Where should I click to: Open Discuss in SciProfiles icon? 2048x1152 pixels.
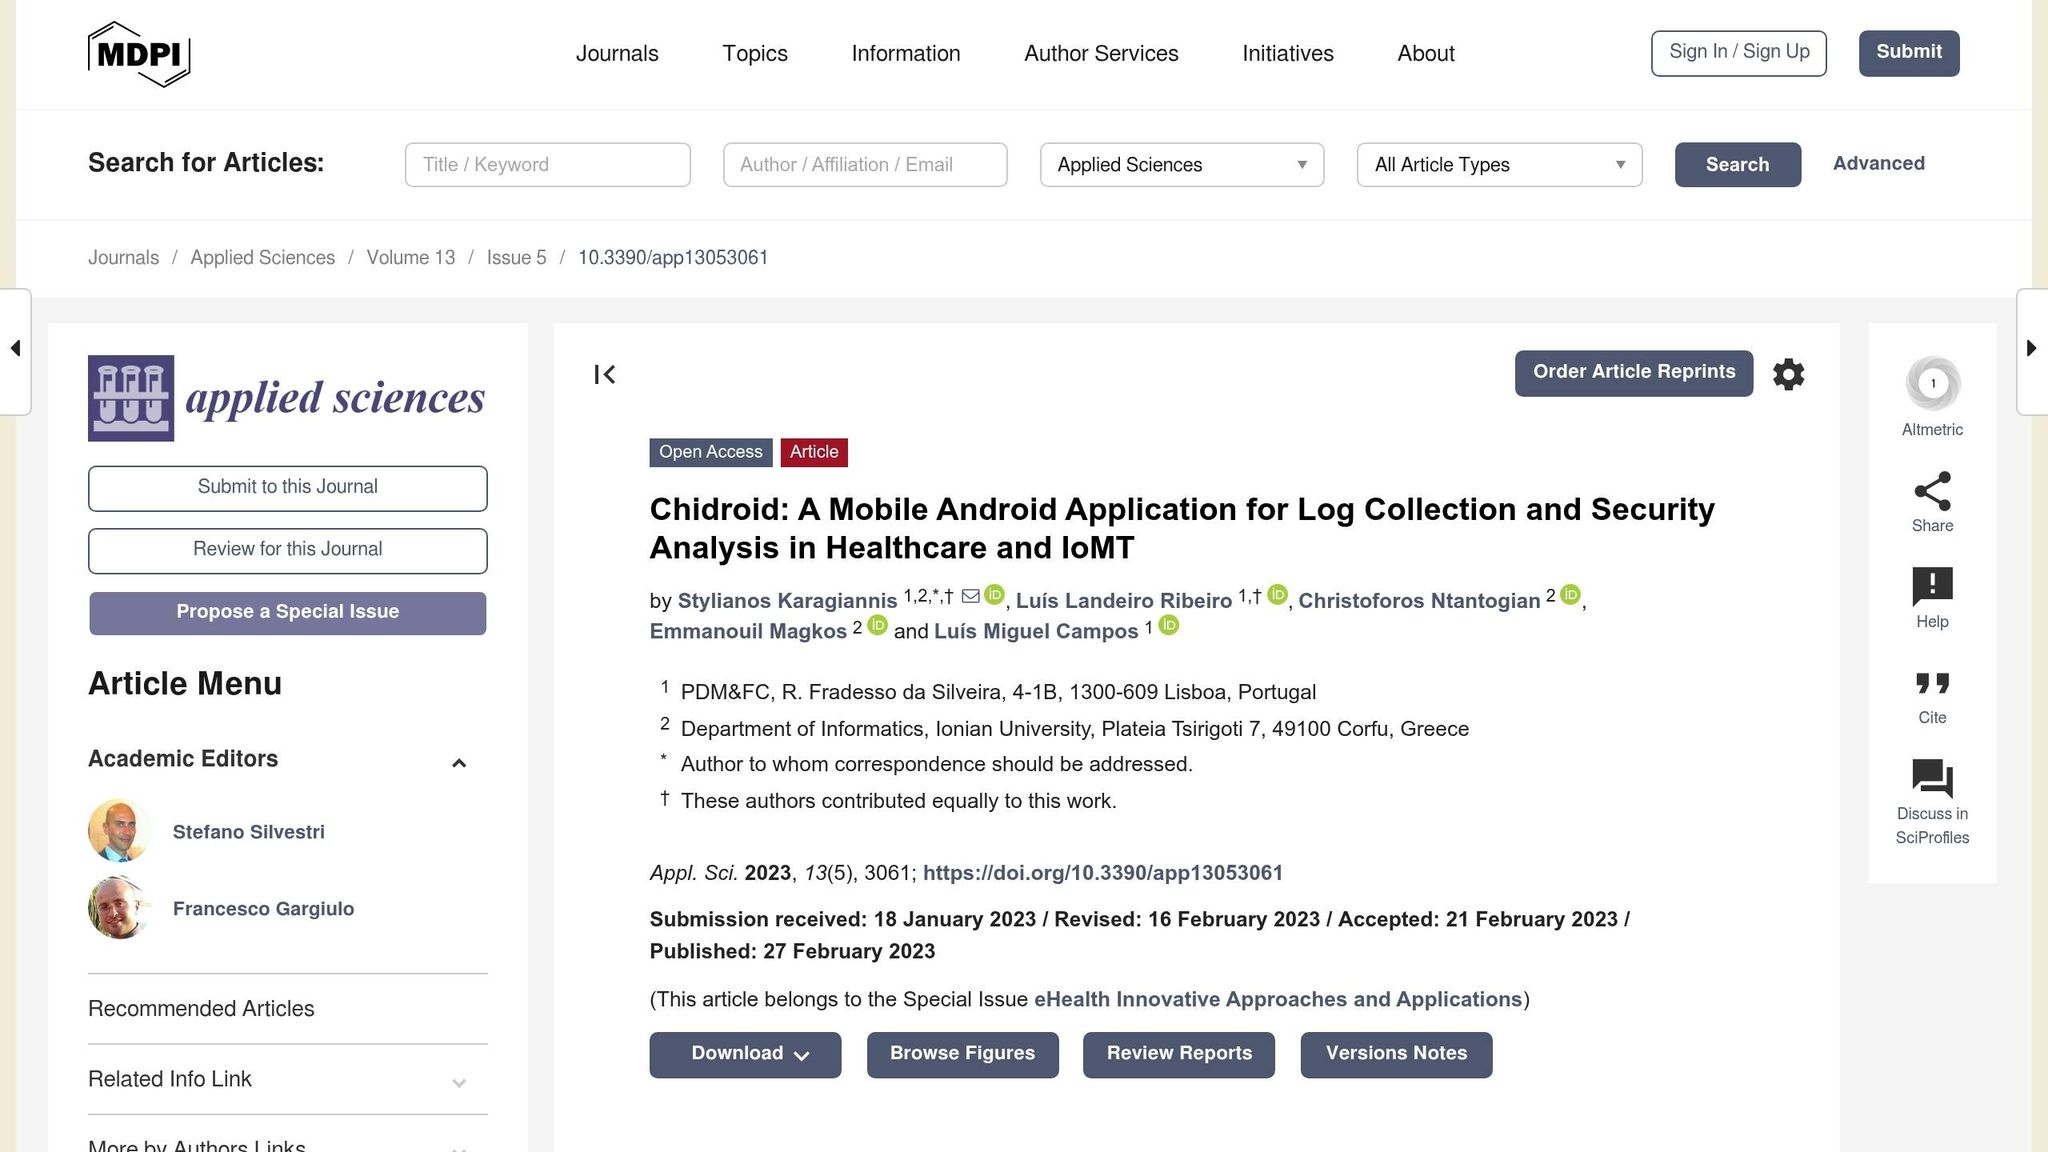click(1932, 779)
